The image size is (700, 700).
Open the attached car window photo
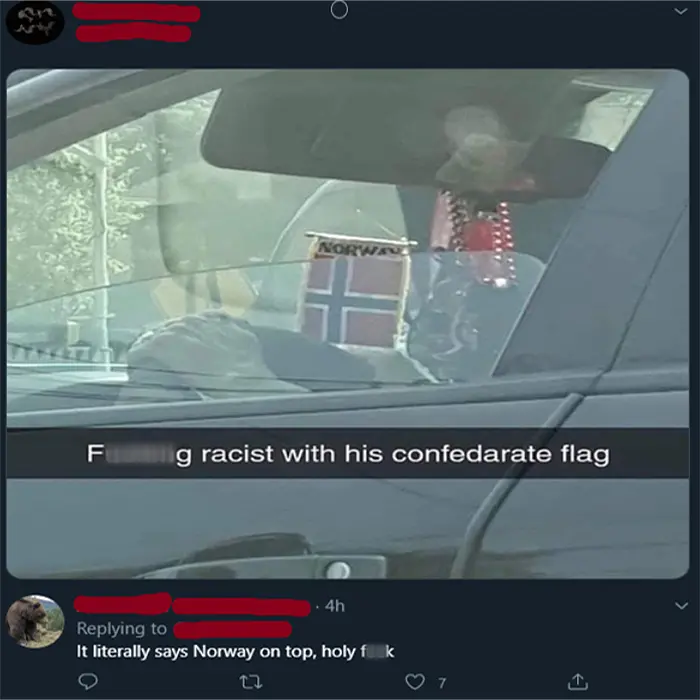[348, 324]
